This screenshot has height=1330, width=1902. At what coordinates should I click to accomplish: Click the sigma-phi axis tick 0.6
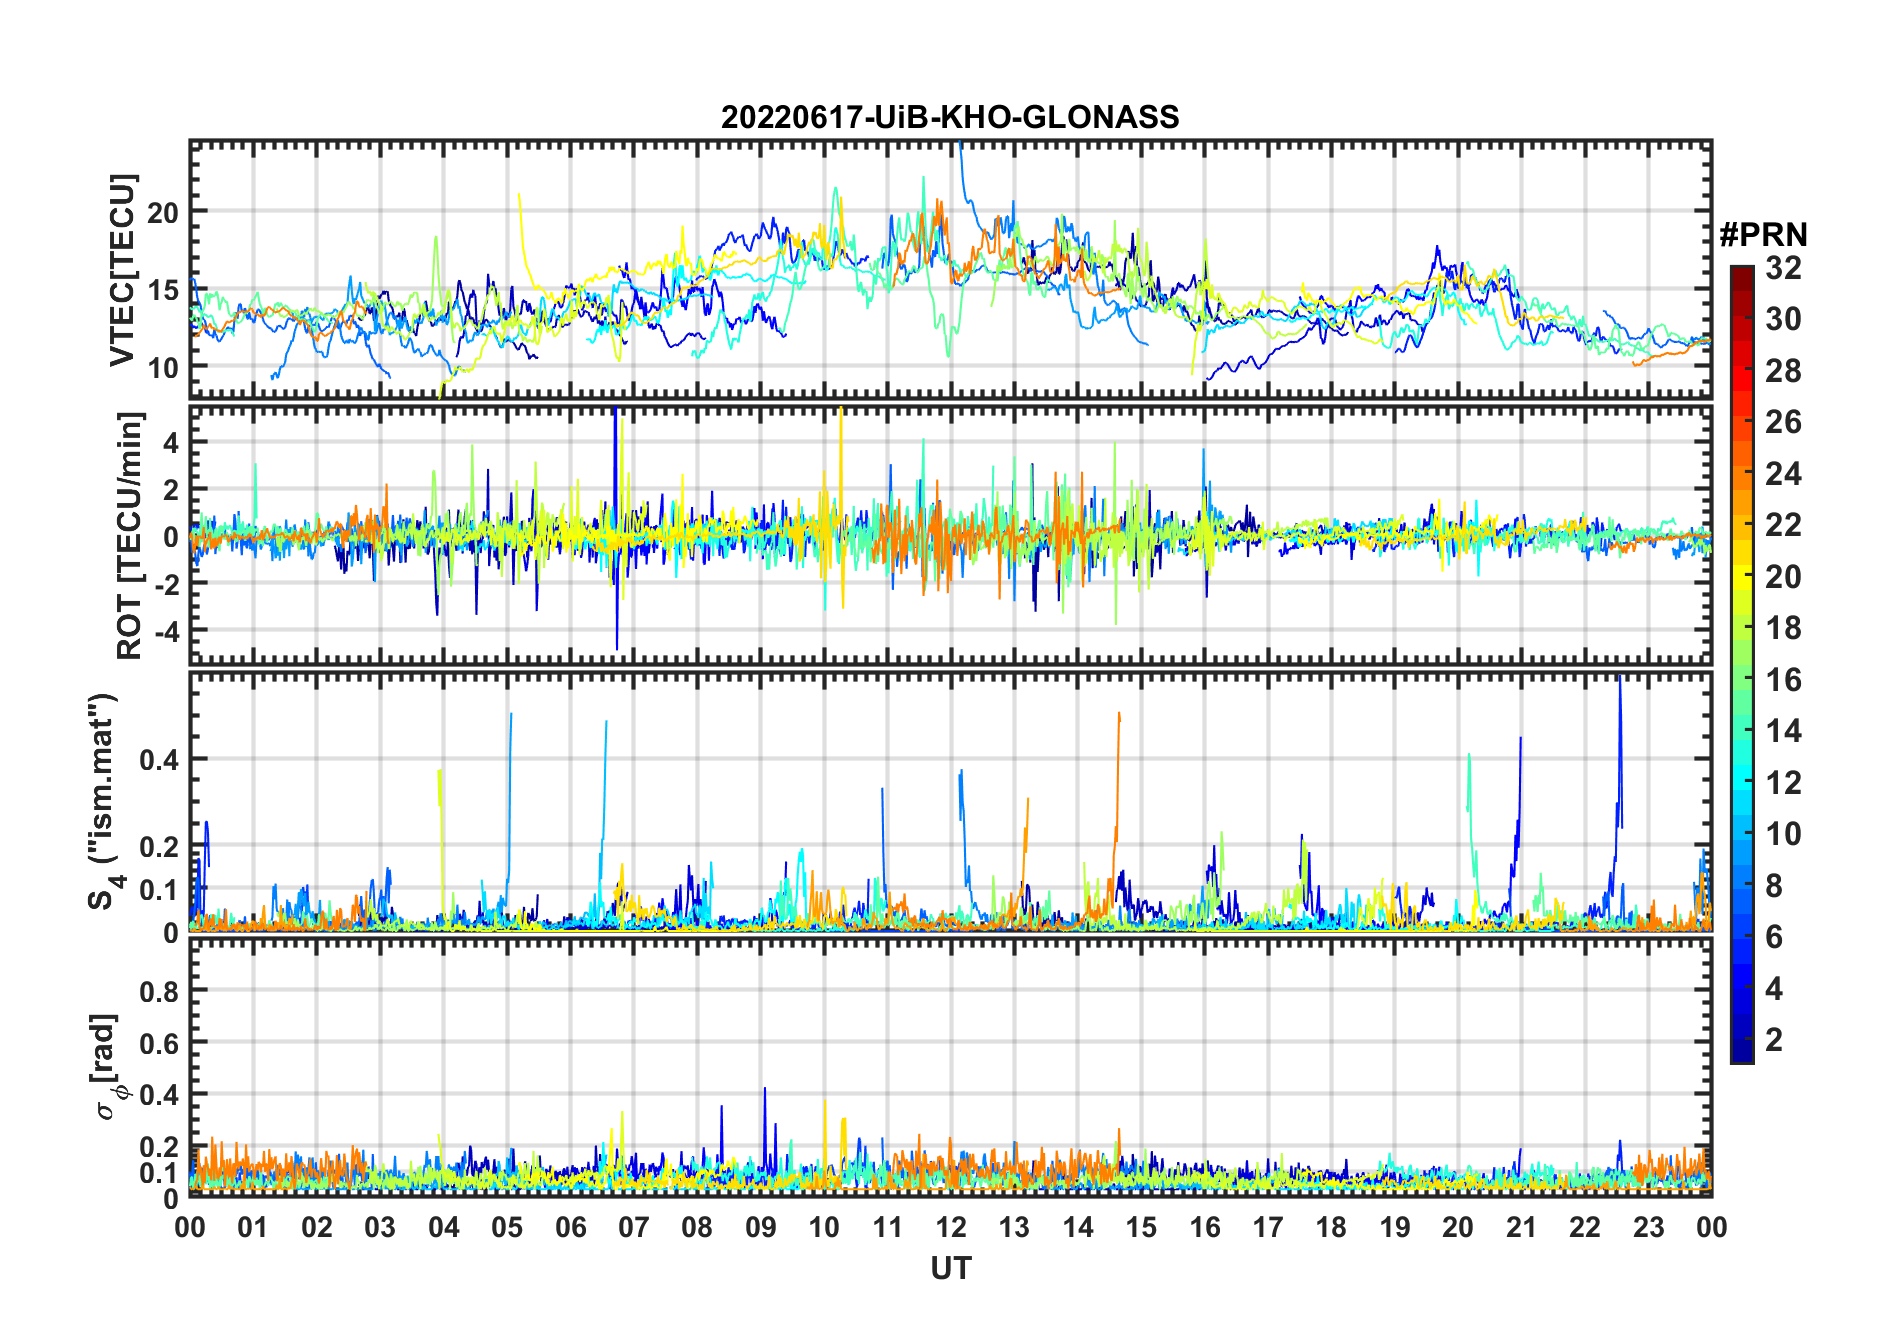[160, 1043]
